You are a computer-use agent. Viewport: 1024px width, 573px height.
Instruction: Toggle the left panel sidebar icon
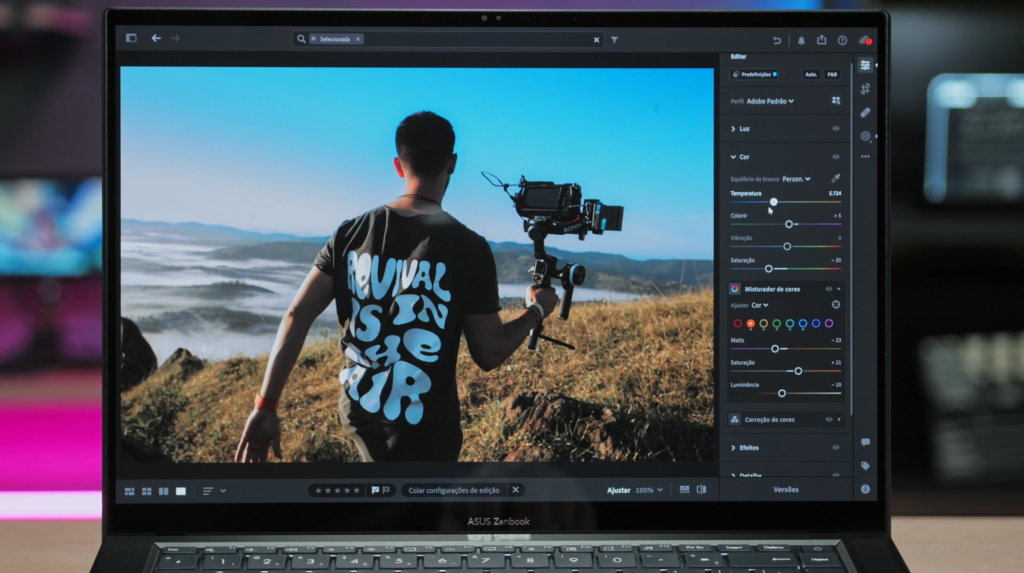[x=131, y=38]
